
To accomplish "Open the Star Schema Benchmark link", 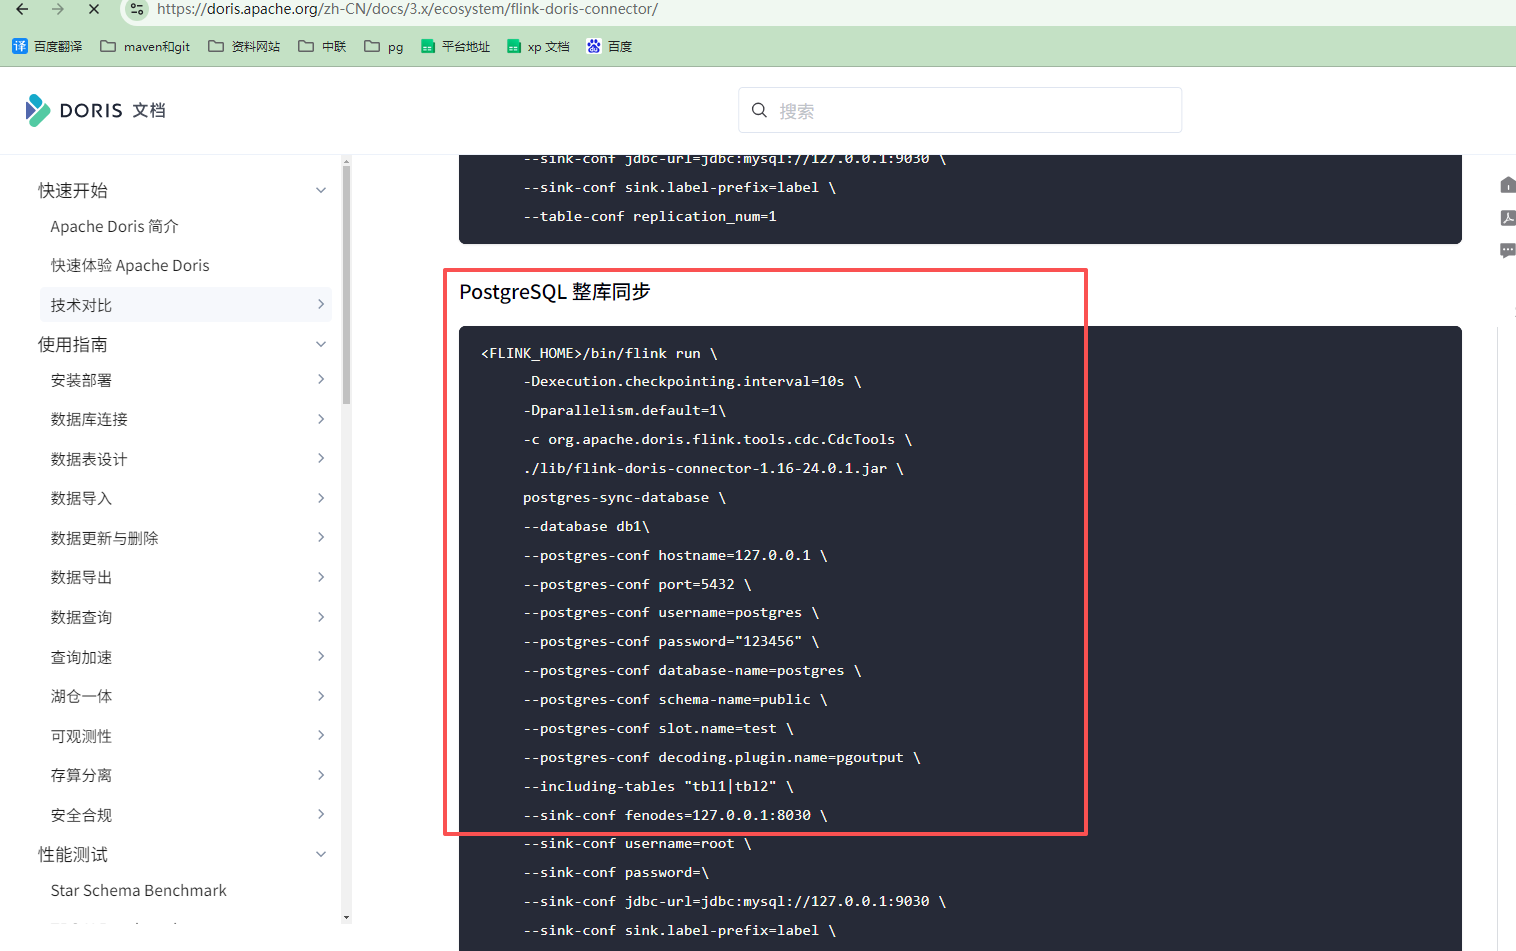I will [x=139, y=890].
